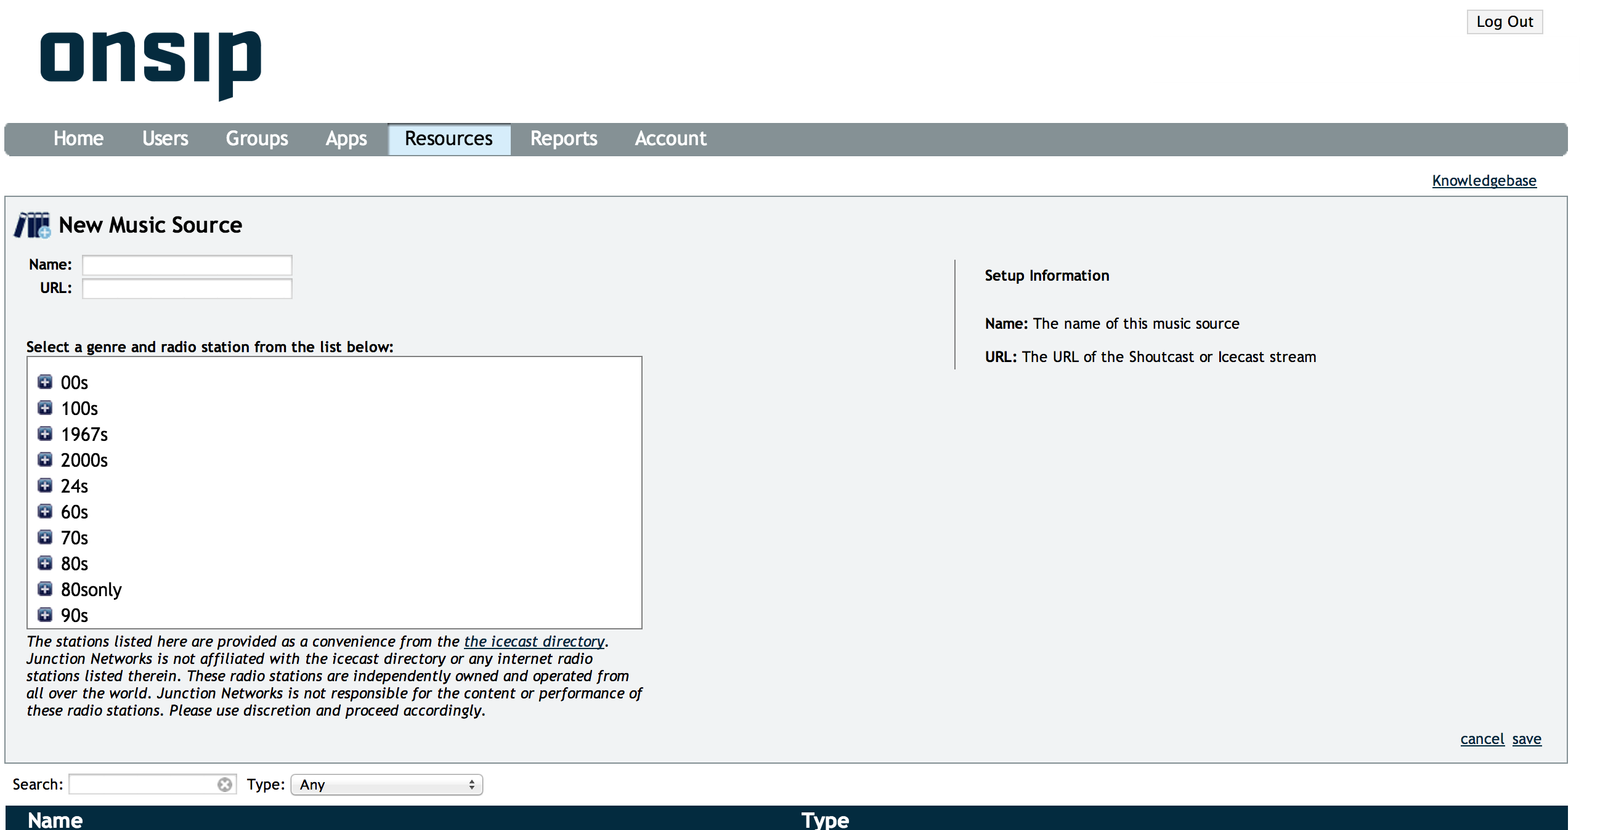Screen dimensions: 1600x830
Task: Expand the 100s genre node
Action: click(x=45, y=408)
